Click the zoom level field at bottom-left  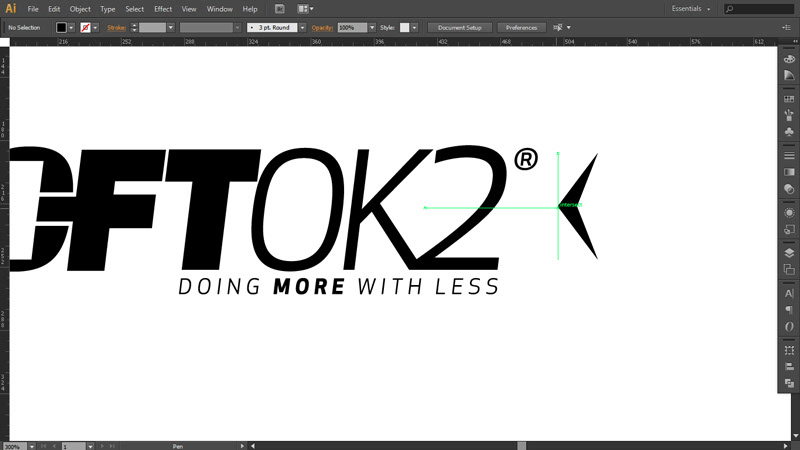[12, 446]
